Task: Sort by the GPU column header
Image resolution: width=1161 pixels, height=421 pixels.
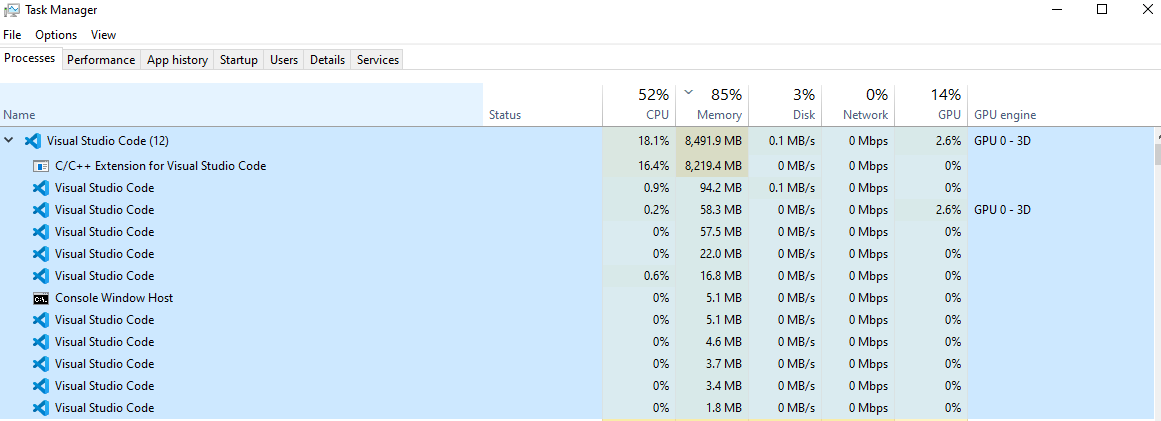Action: (x=930, y=104)
